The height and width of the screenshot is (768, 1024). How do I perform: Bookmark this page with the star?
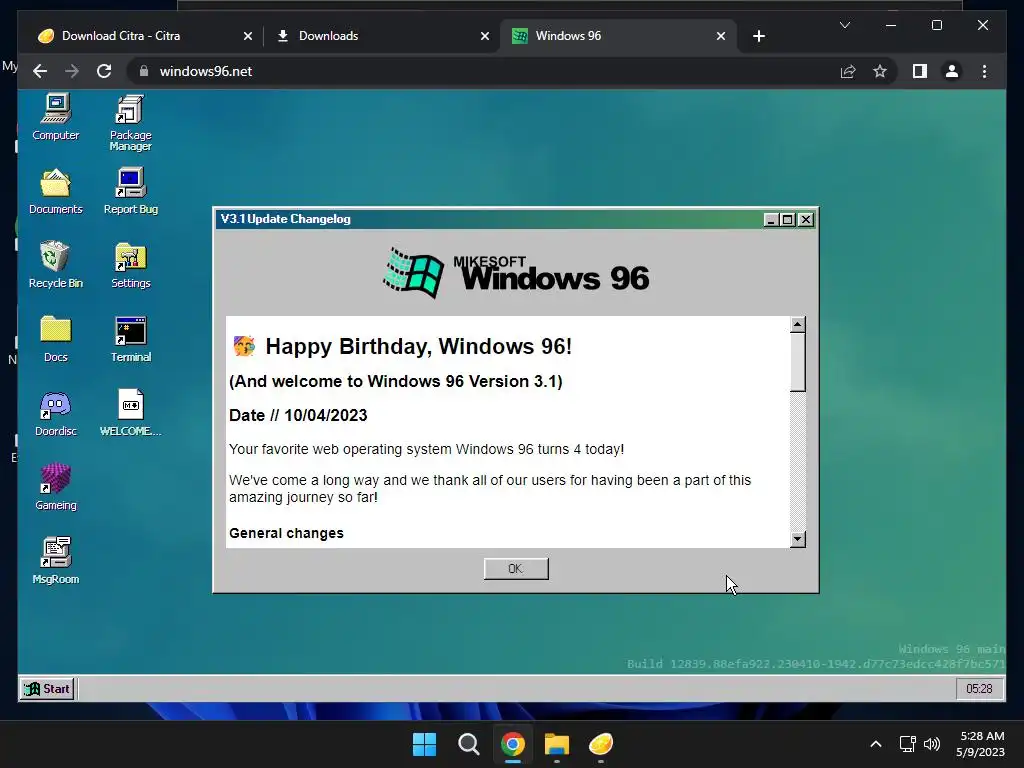[880, 71]
